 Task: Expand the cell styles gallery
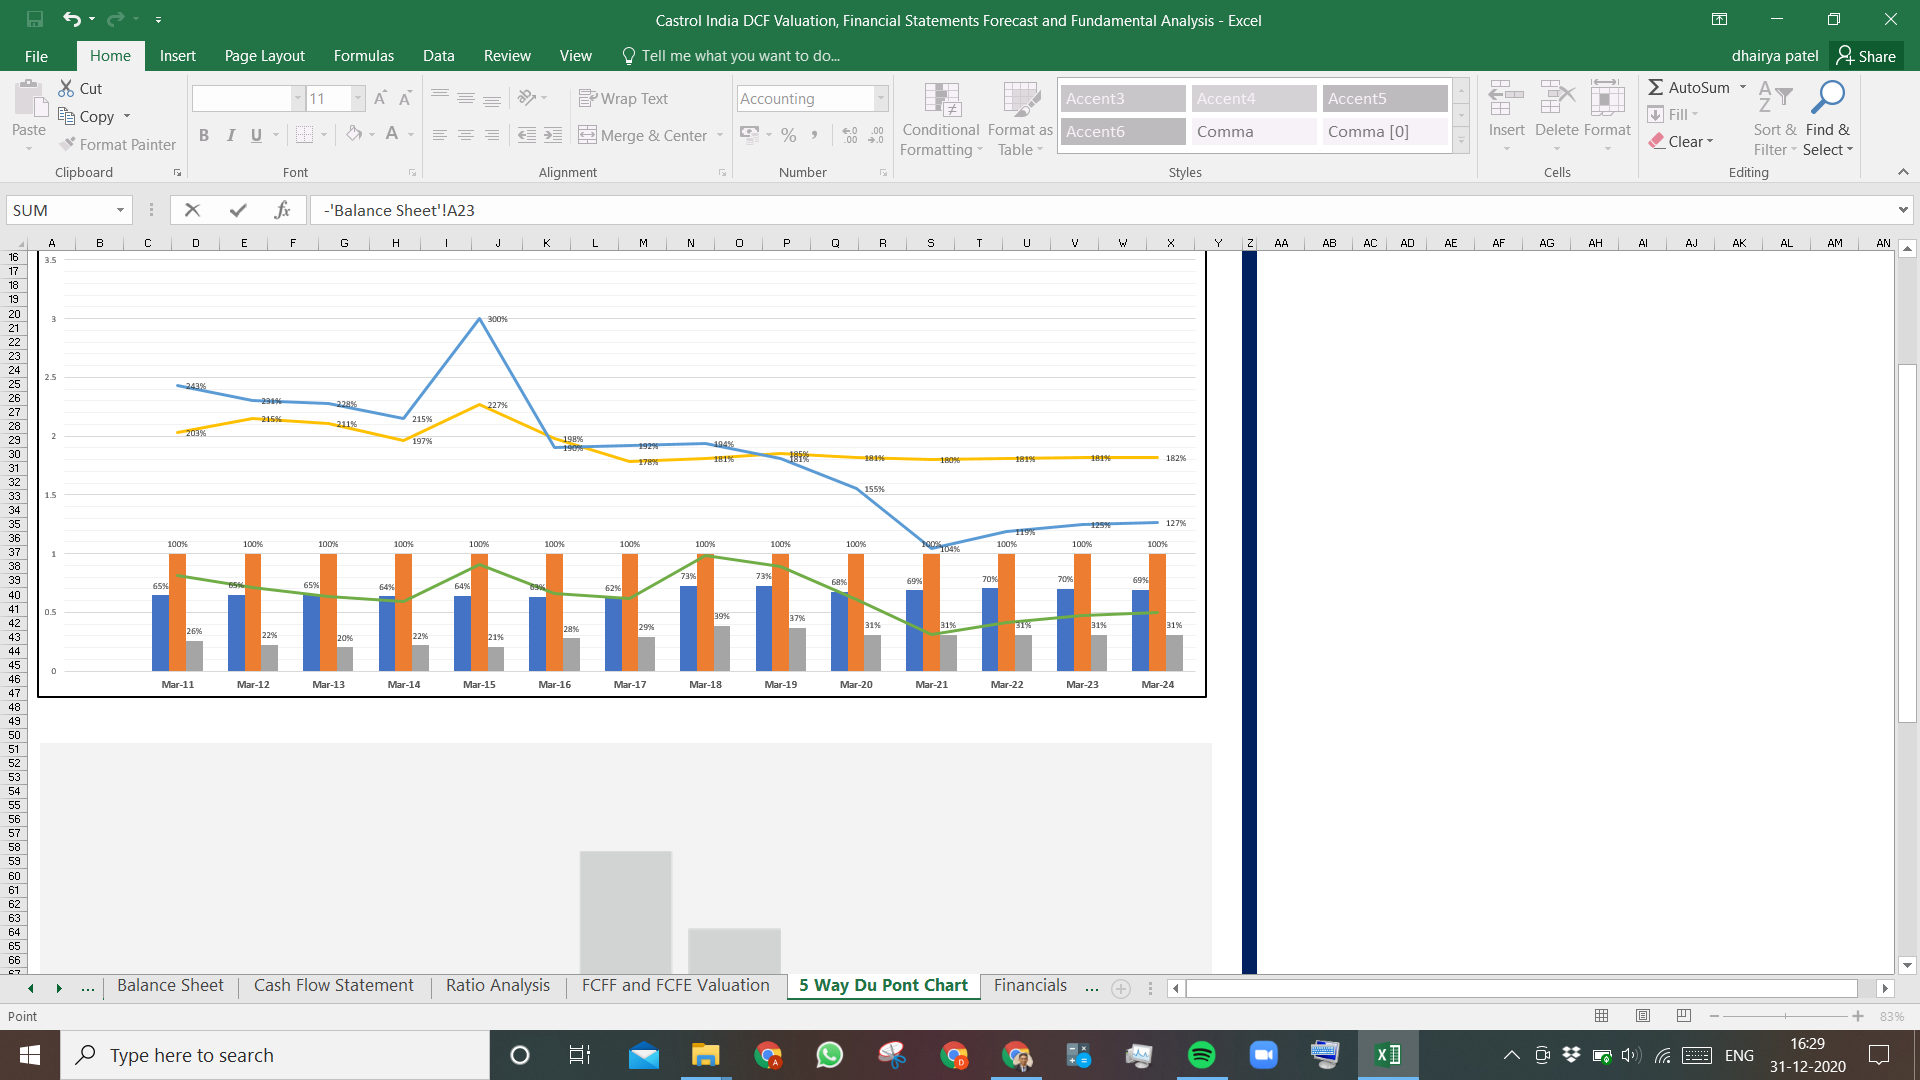point(1461,141)
